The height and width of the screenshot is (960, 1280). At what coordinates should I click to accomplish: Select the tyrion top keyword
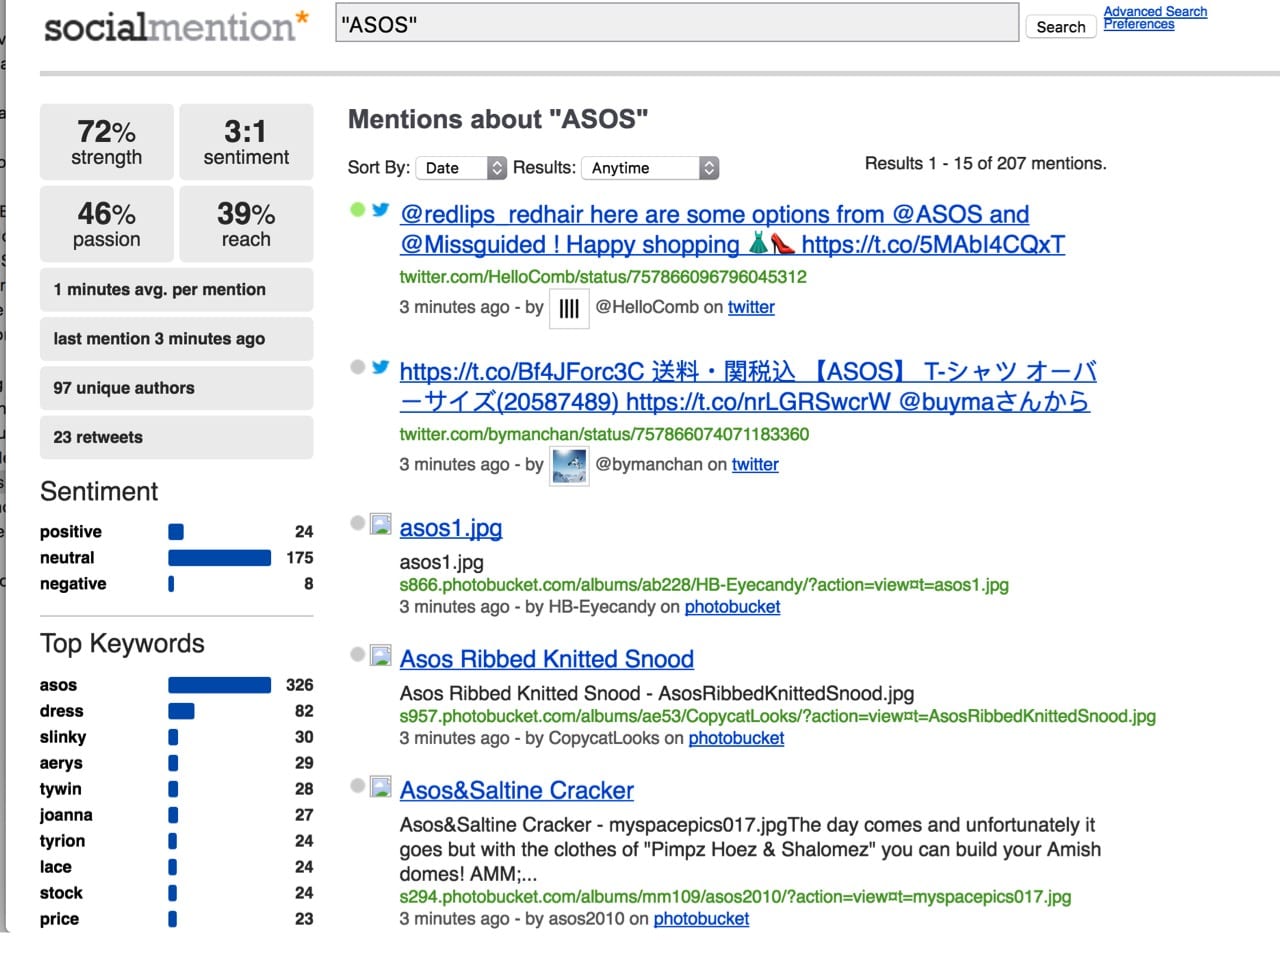[x=62, y=841]
